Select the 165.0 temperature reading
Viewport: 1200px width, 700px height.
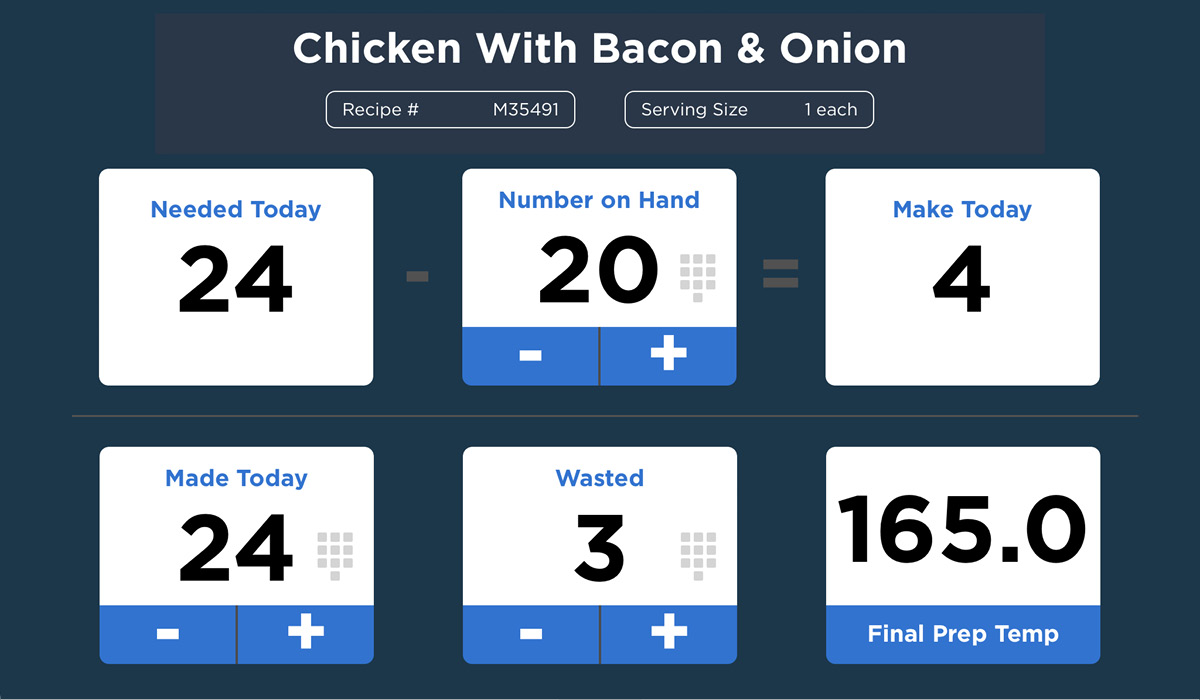(962, 530)
